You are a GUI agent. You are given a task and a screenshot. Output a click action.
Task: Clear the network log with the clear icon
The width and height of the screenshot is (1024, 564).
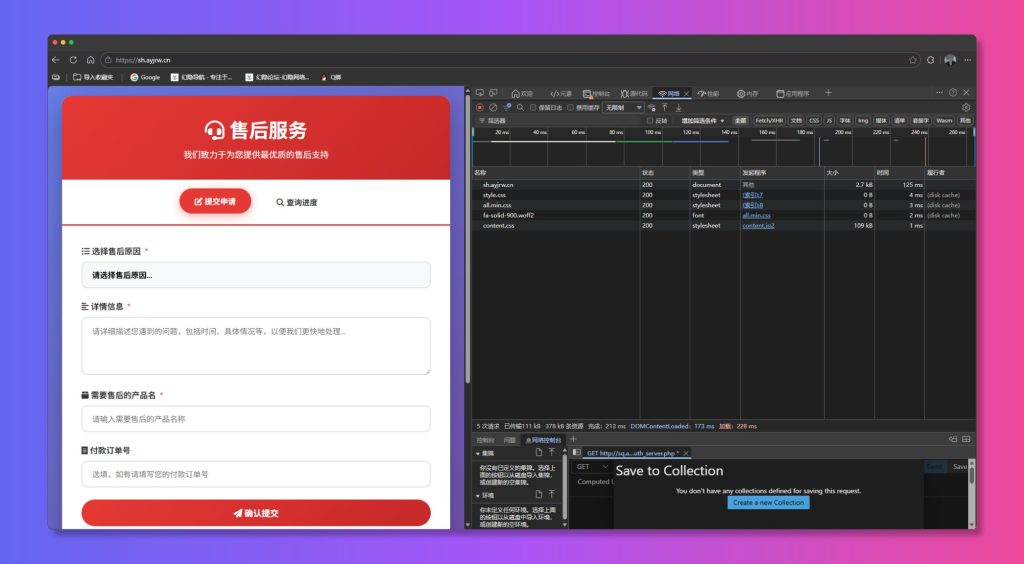(493, 107)
